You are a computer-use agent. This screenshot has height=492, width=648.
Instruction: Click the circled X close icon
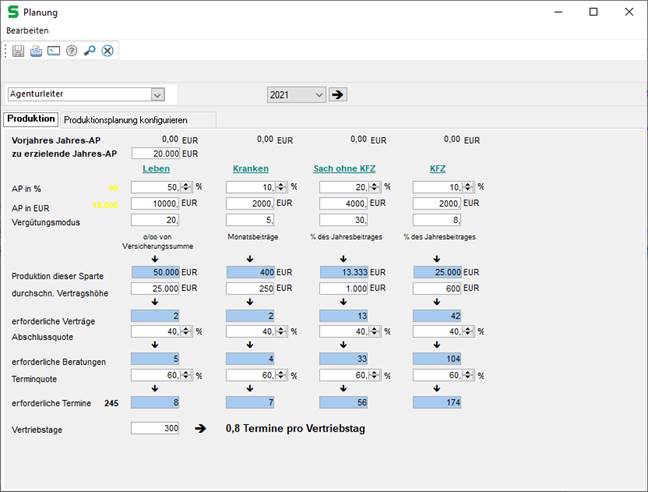[x=107, y=51]
